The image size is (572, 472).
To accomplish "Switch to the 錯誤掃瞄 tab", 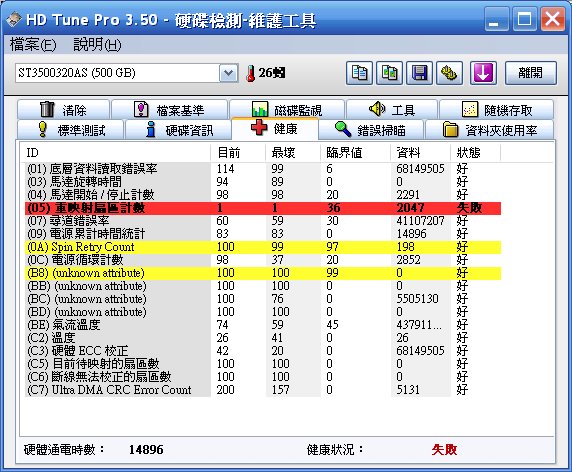I will [x=371, y=129].
